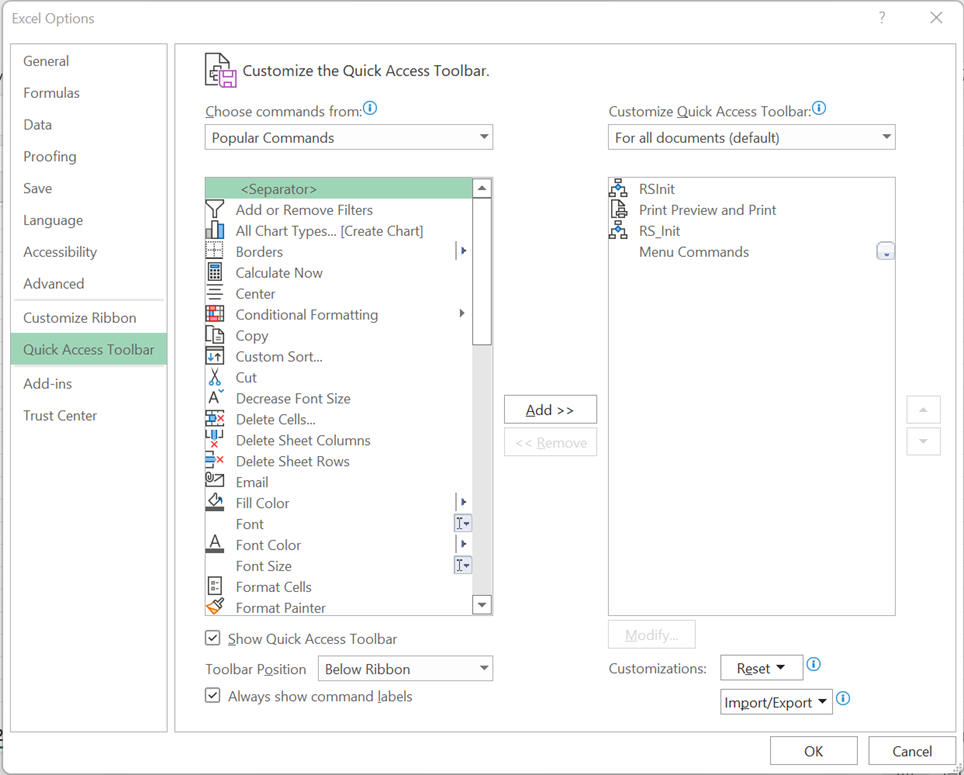Viewport: 964px width, 775px height.
Task: Open the Trust Center category
Action: [60, 415]
